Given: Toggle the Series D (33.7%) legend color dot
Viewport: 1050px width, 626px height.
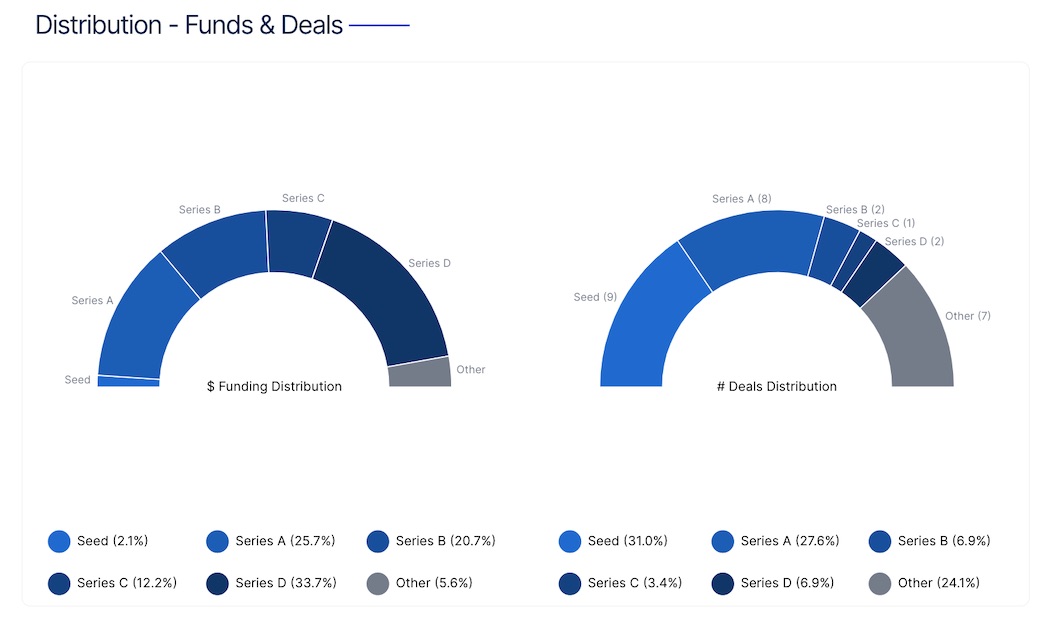Looking at the screenshot, I should coord(218,583).
